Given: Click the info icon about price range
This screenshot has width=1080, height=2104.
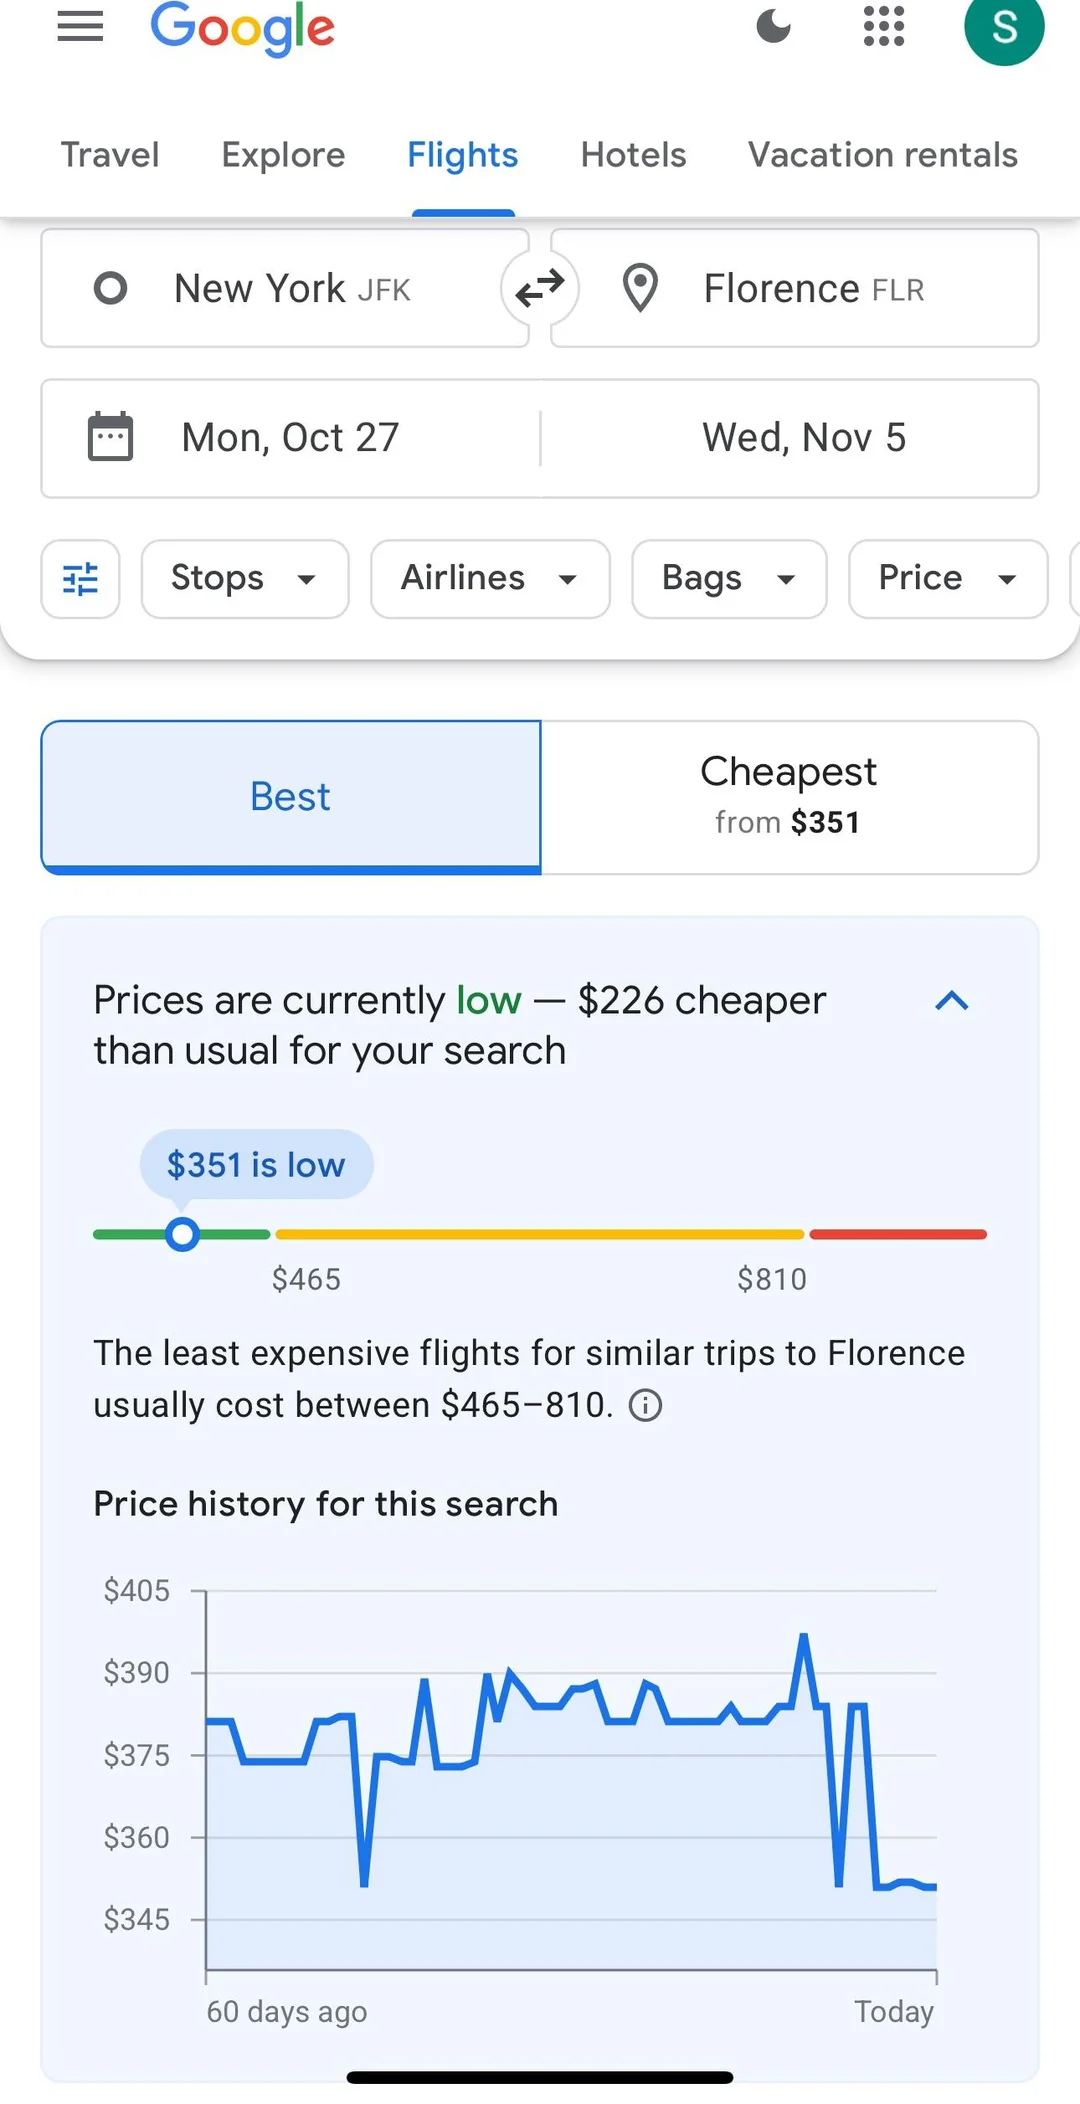Looking at the screenshot, I should 645,1406.
